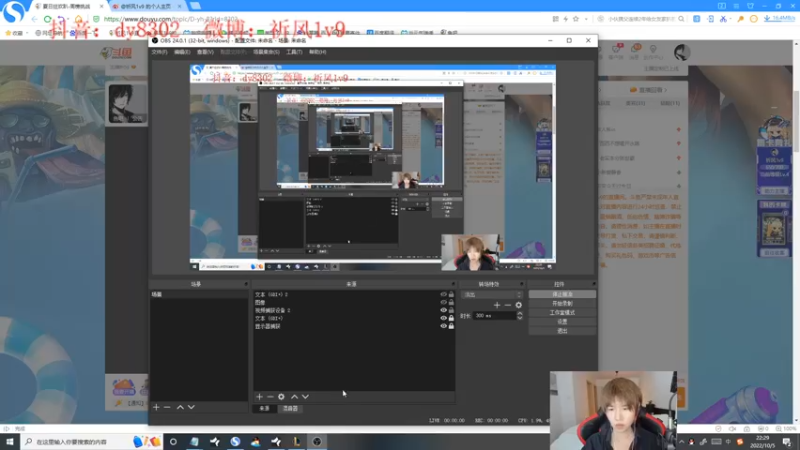
Task: Move scene down in Scenes panel
Action: [x=191, y=407]
